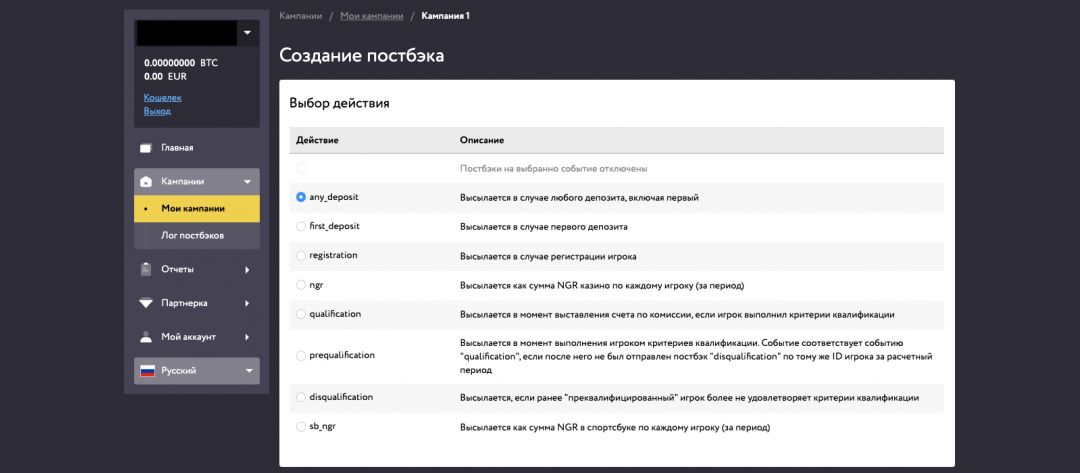Select the sb_ngr radio button
The width and height of the screenshot is (1080, 473).
tap(300, 427)
